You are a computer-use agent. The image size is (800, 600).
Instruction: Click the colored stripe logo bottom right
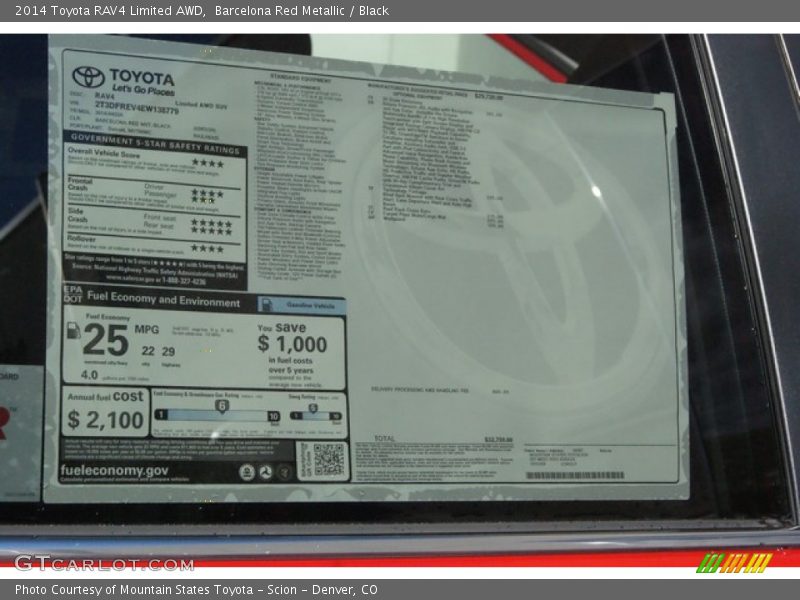pos(734,562)
